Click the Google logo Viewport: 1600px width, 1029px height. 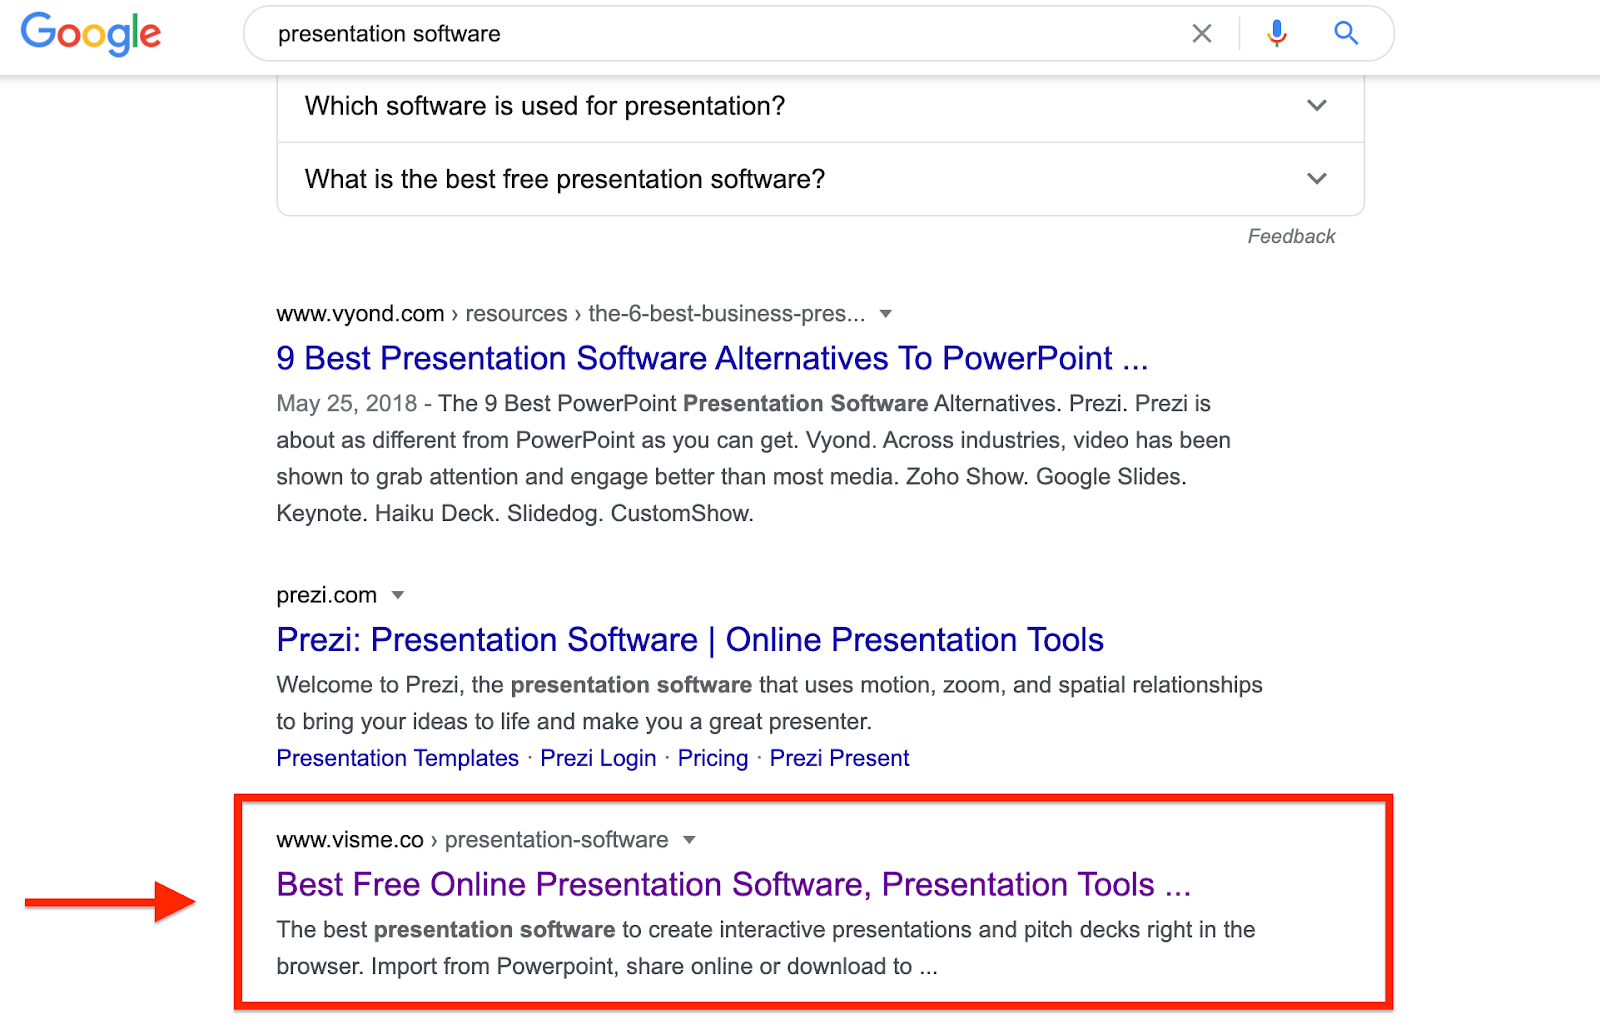tap(91, 34)
